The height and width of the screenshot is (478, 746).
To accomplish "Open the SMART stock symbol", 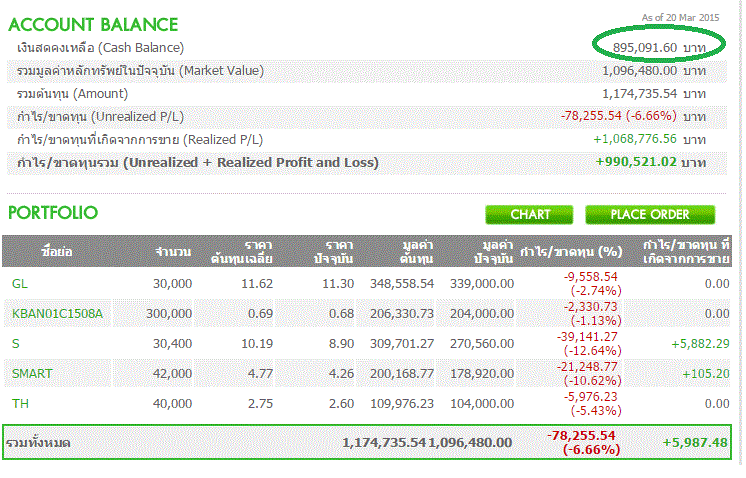I will (31, 373).
